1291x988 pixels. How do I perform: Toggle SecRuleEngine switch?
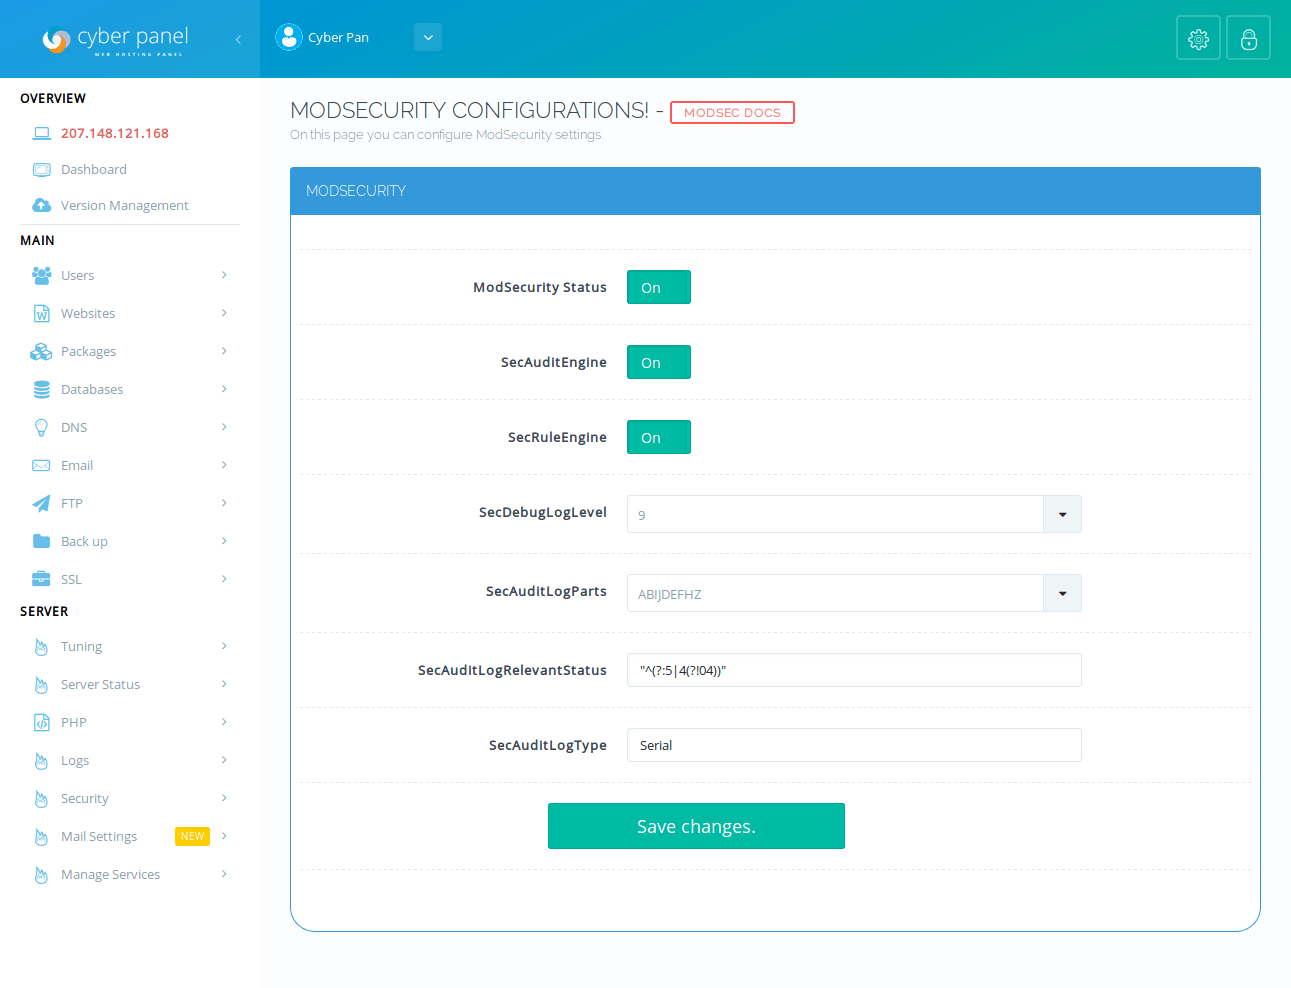pyautogui.click(x=659, y=437)
